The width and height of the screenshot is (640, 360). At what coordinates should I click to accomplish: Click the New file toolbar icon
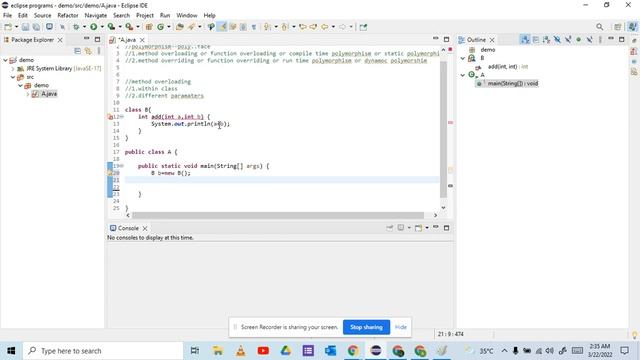[x=8, y=27]
